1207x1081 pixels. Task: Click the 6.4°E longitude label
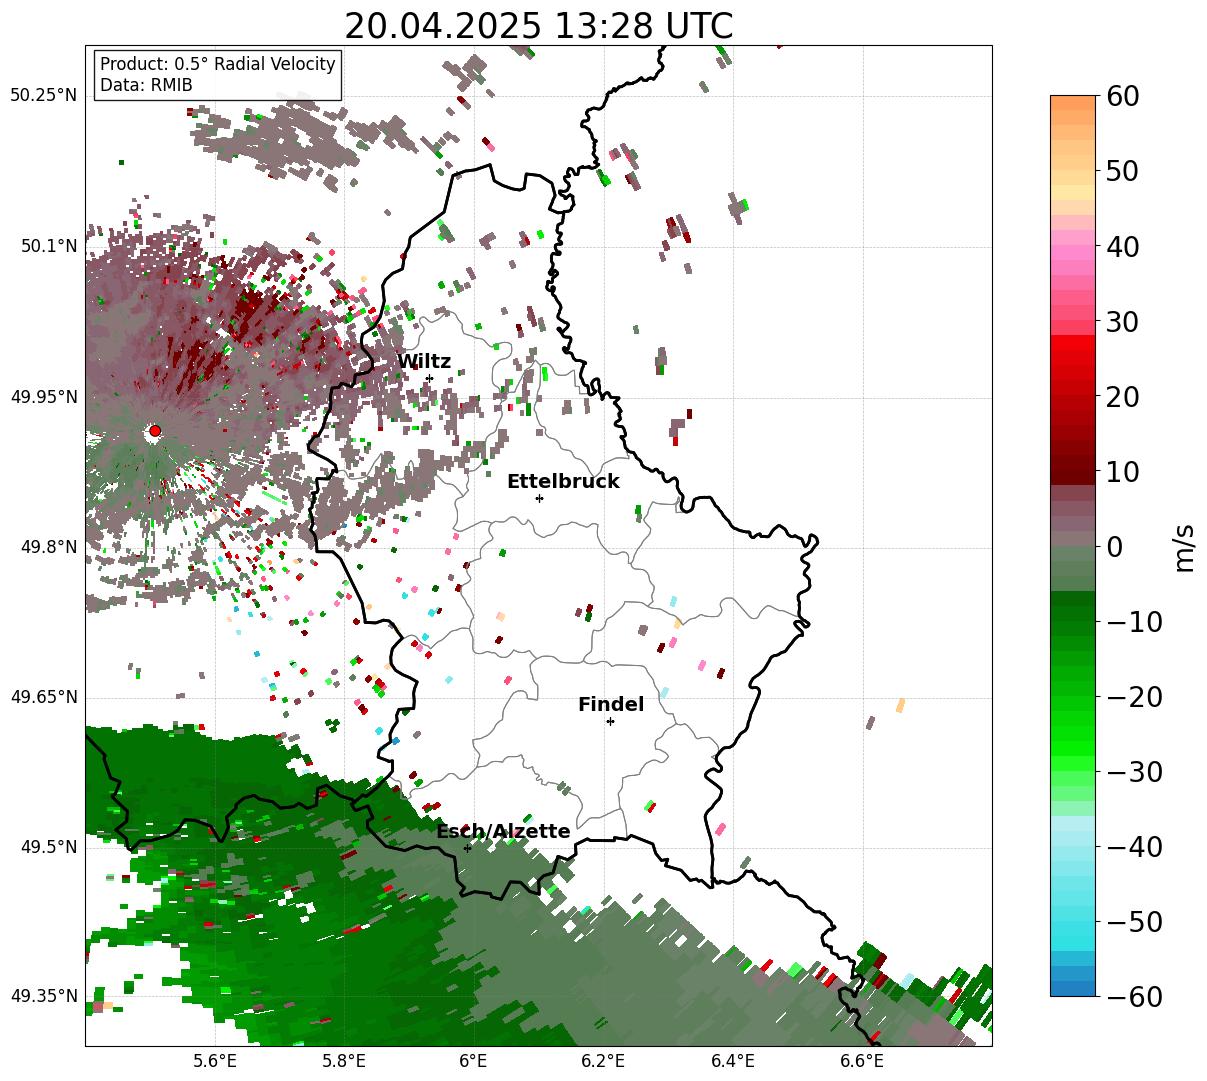[733, 1061]
